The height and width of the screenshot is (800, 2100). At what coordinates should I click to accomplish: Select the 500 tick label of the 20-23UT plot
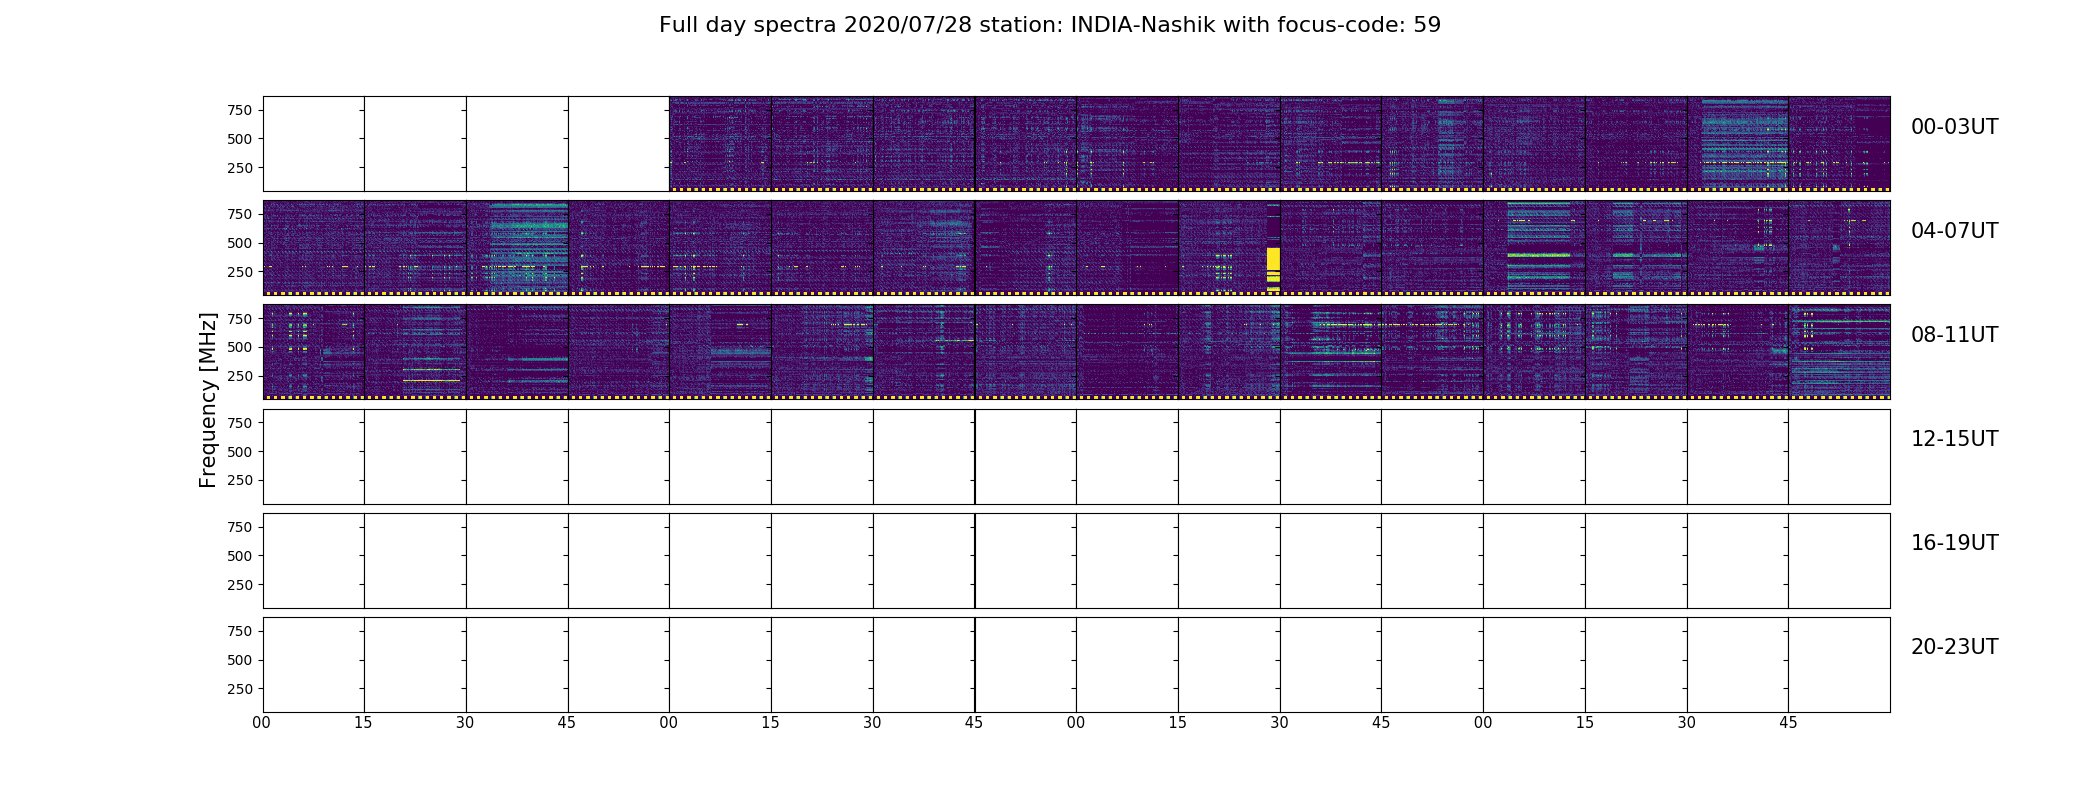click(x=240, y=660)
